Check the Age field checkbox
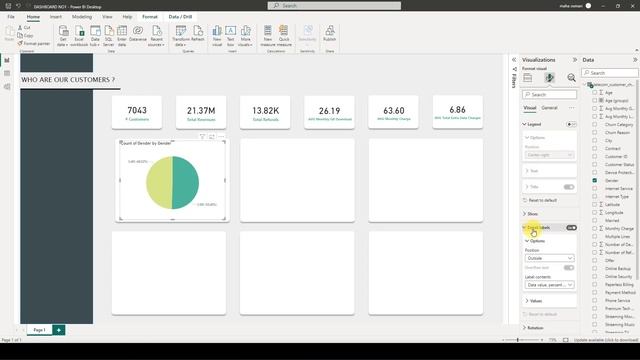The height and width of the screenshot is (360, 640). [x=595, y=93]
